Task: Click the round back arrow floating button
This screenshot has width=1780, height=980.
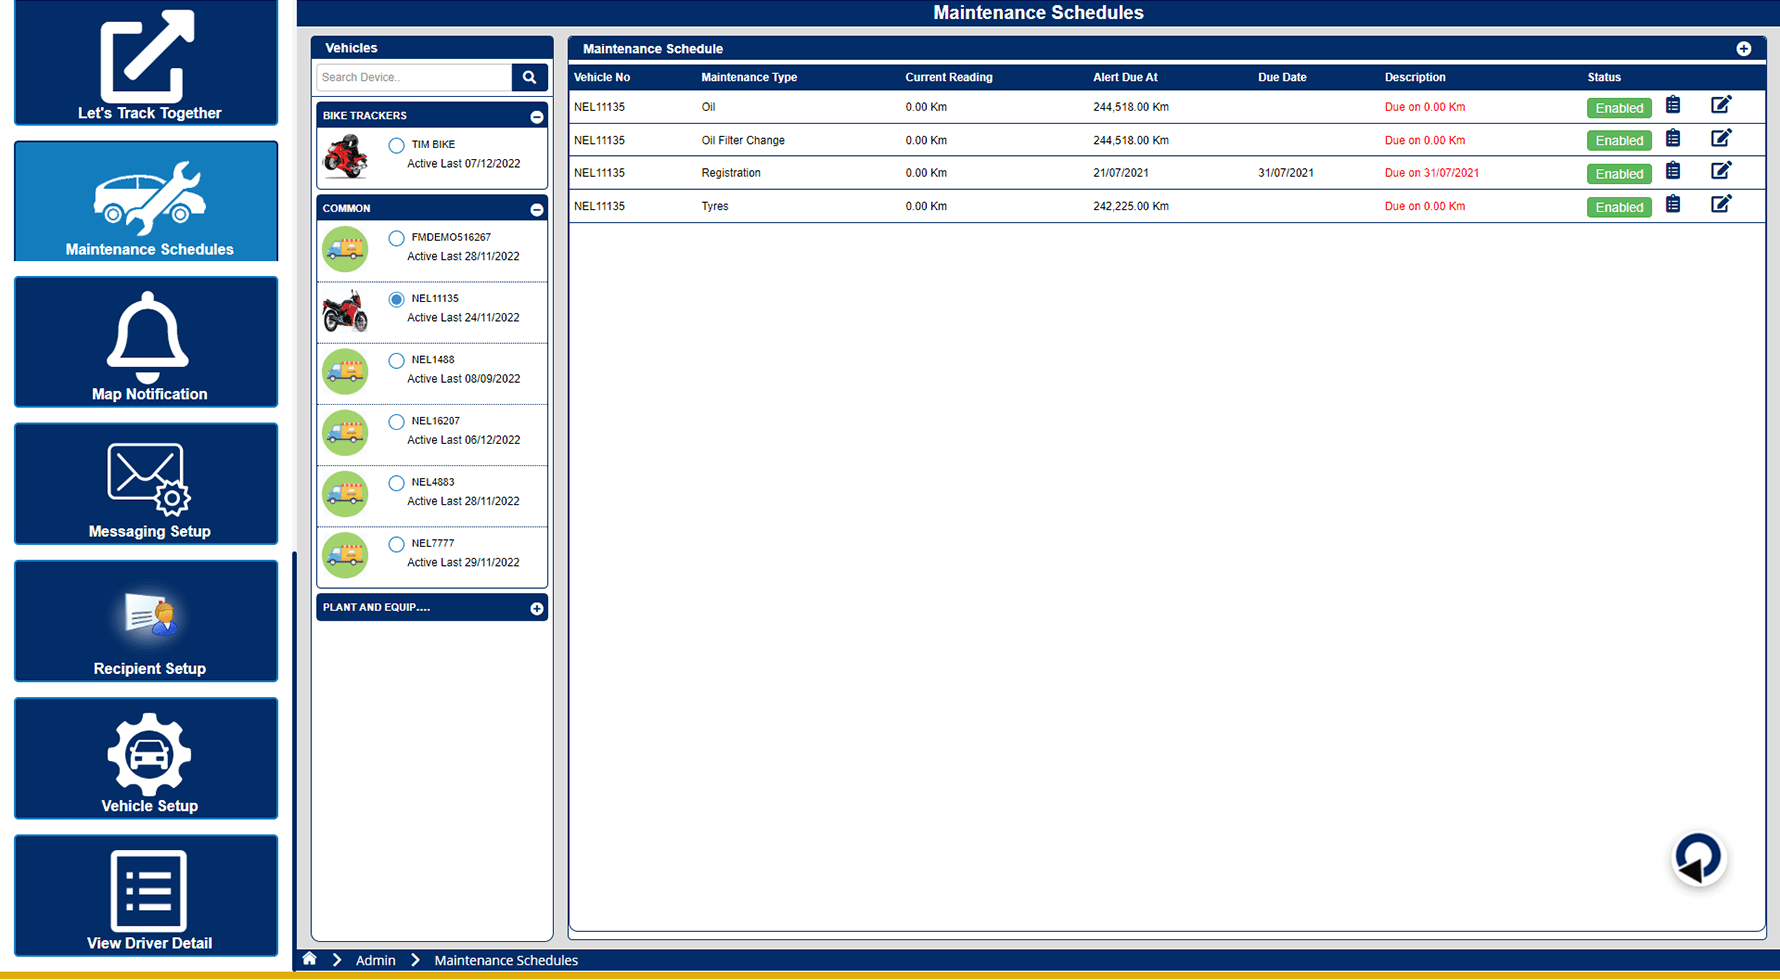Action: point(1698,858)
